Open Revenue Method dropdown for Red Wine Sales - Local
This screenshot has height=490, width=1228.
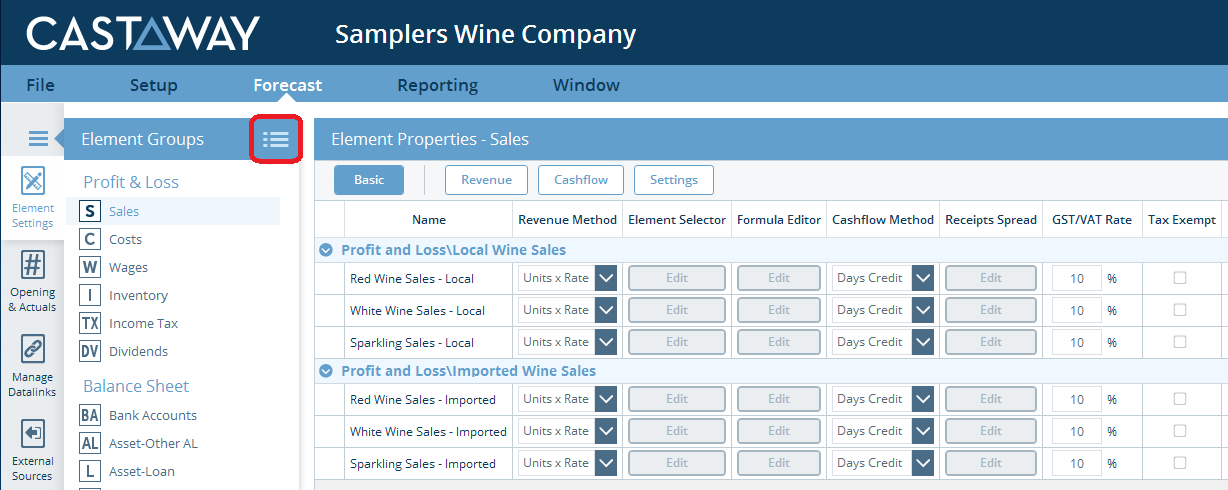606,278
